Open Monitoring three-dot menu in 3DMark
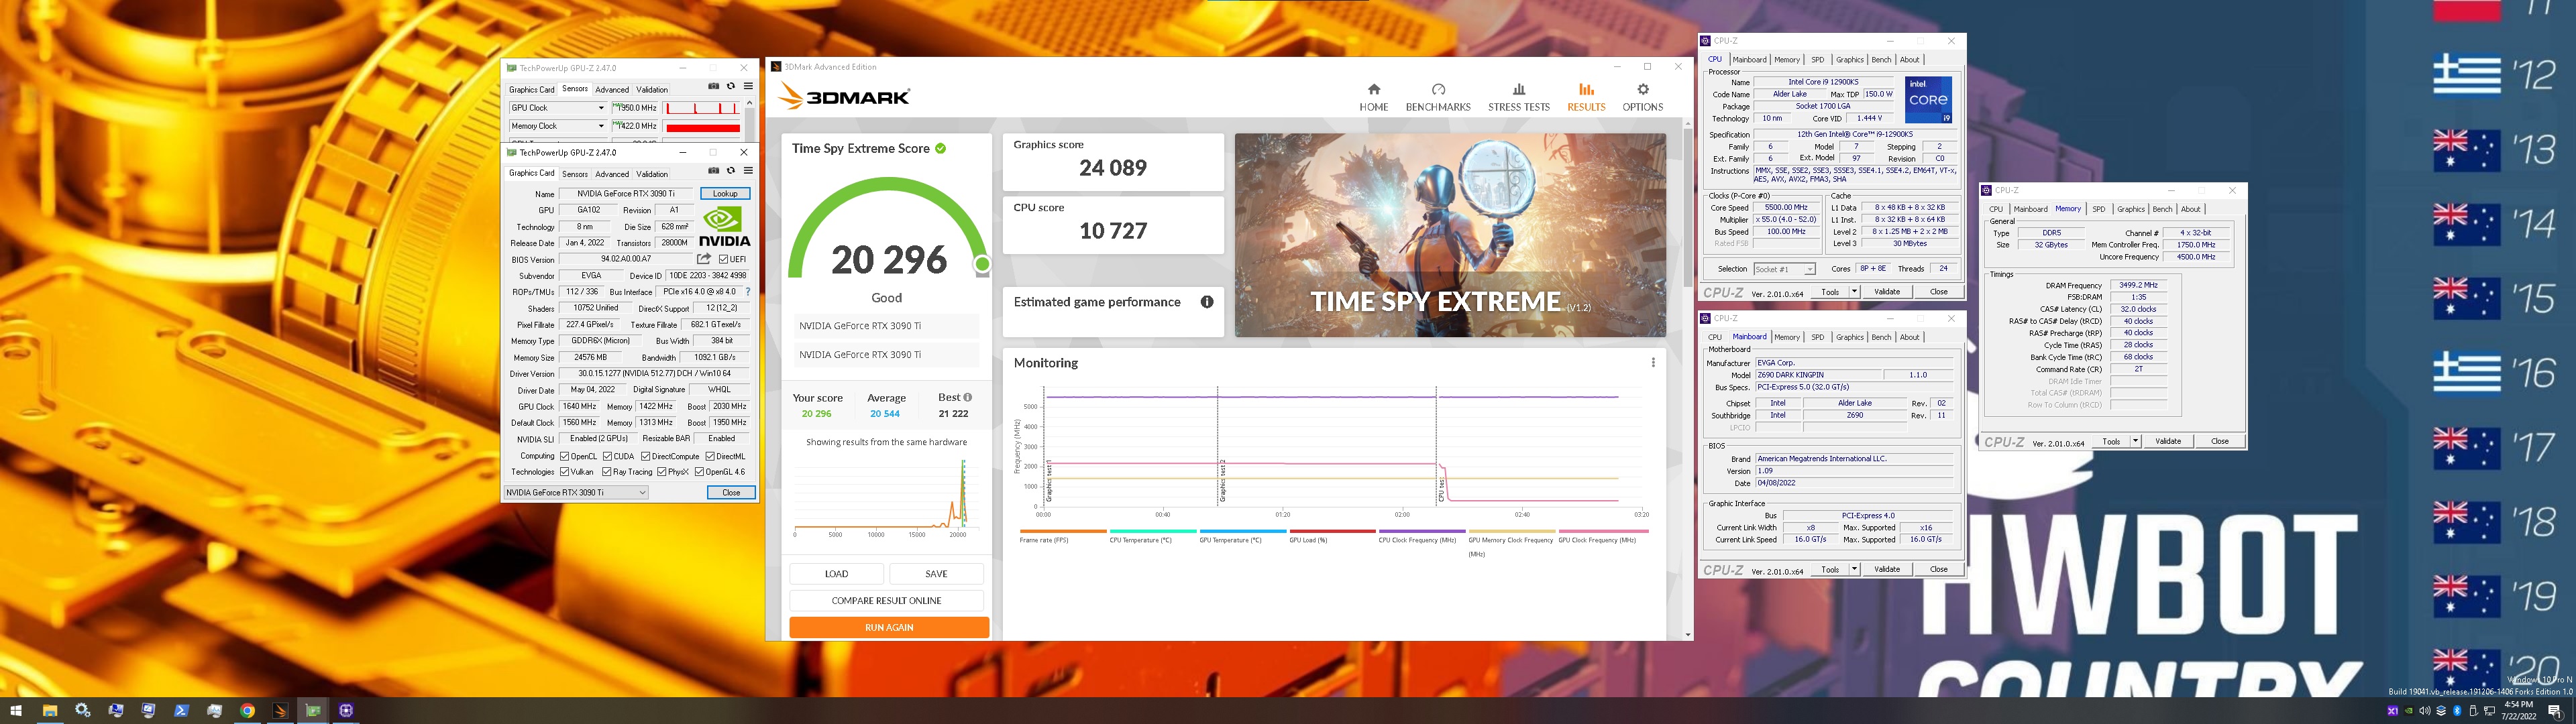The width and height of the screenshot is (2576, 724). point(1653,363)
